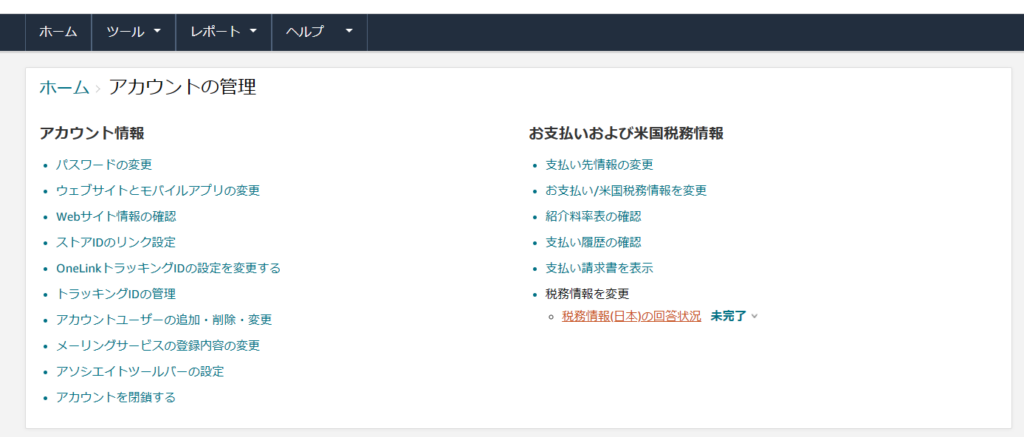Open Webサイト情報の確認 link

[116, 216]
